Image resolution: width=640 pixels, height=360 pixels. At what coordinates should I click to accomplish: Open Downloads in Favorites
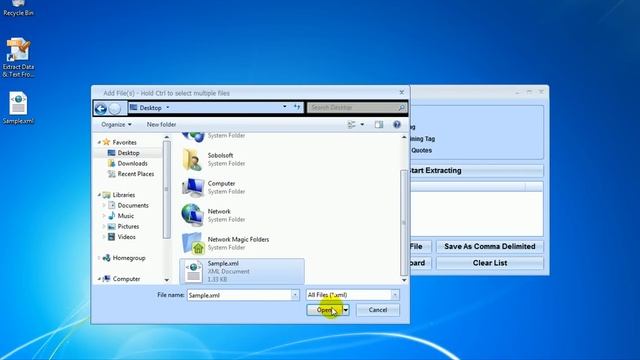pos(133,163)
